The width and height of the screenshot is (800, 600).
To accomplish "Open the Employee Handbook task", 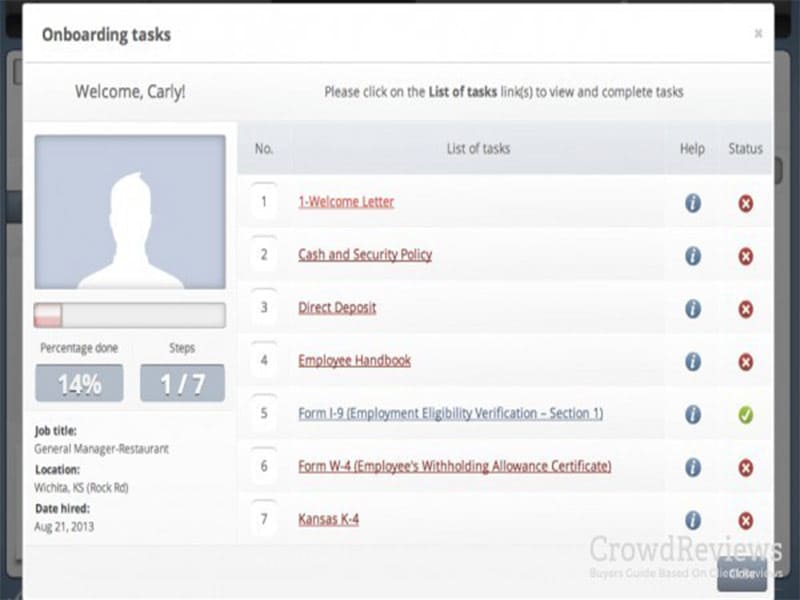I will click(x=354, y=360).
